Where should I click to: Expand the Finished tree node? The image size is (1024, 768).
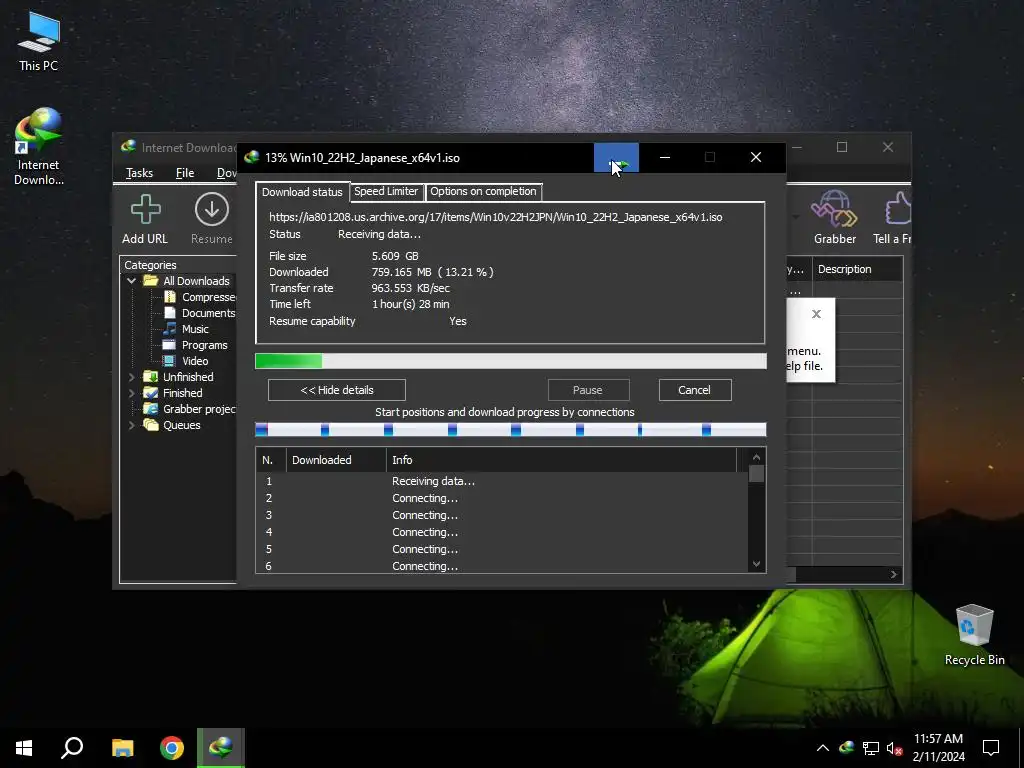[x=131, y=393]
